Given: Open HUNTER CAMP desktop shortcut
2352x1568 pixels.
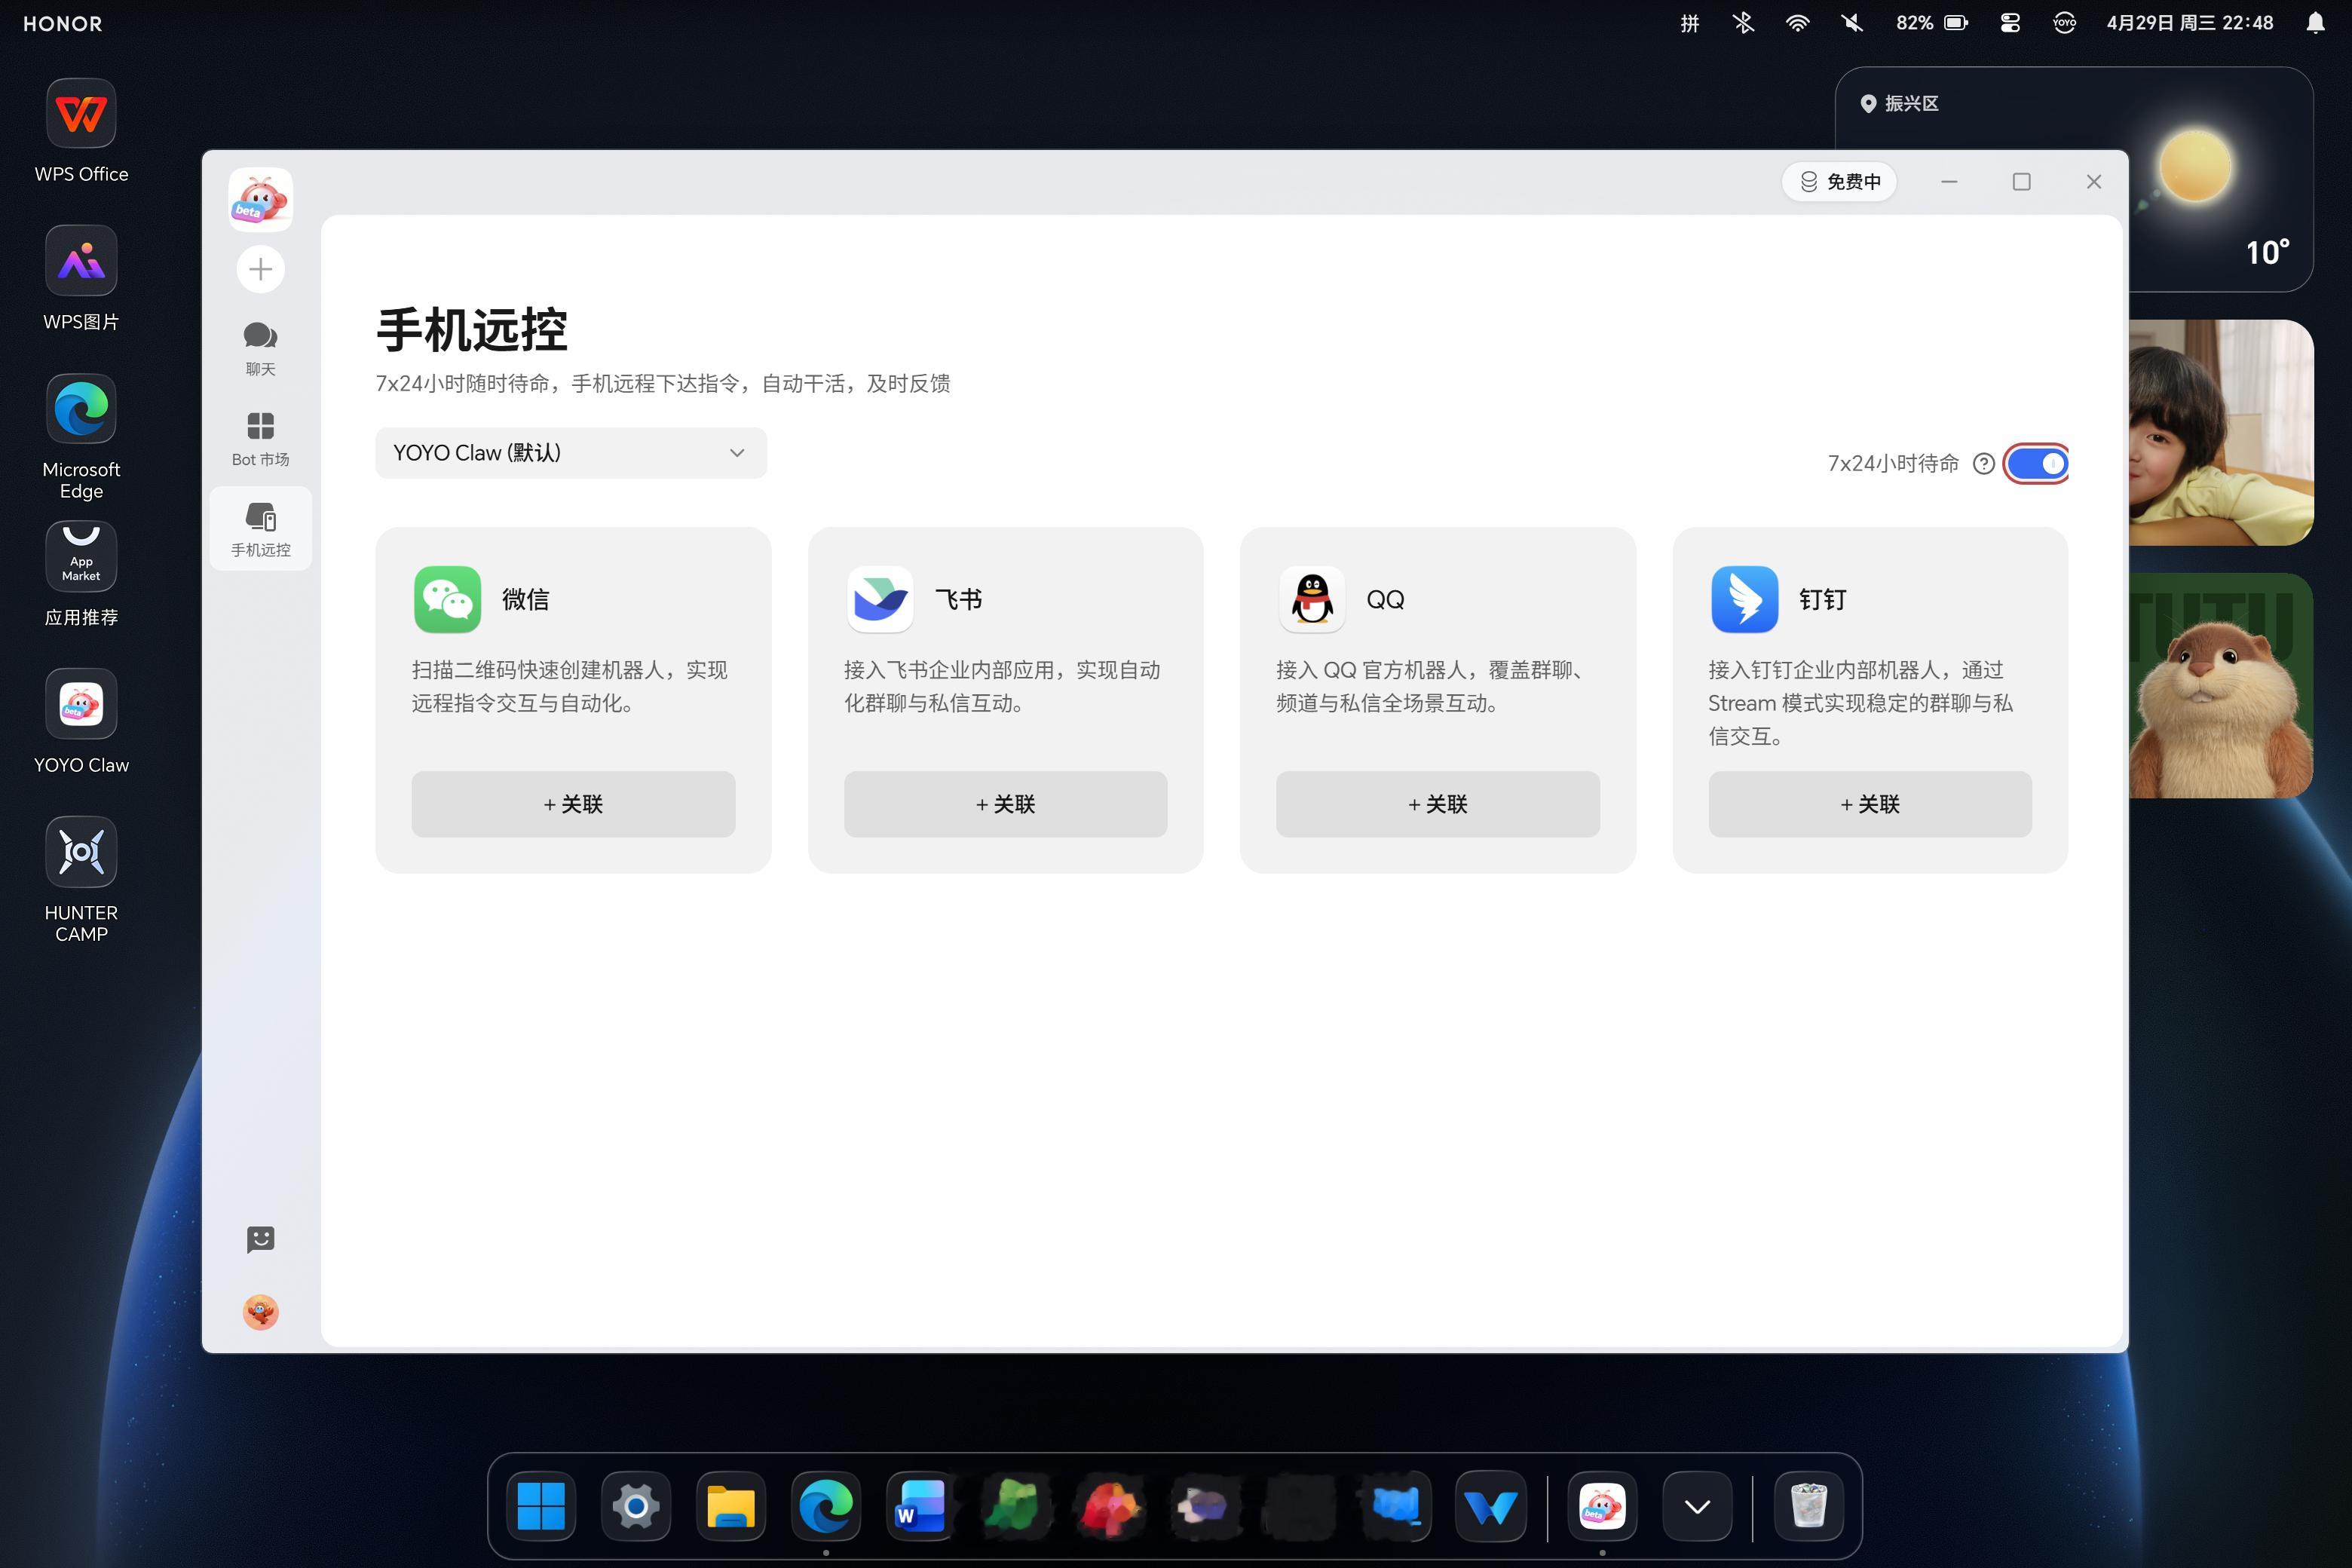Looking at the screenshot, I should click(x=81, y=880).
